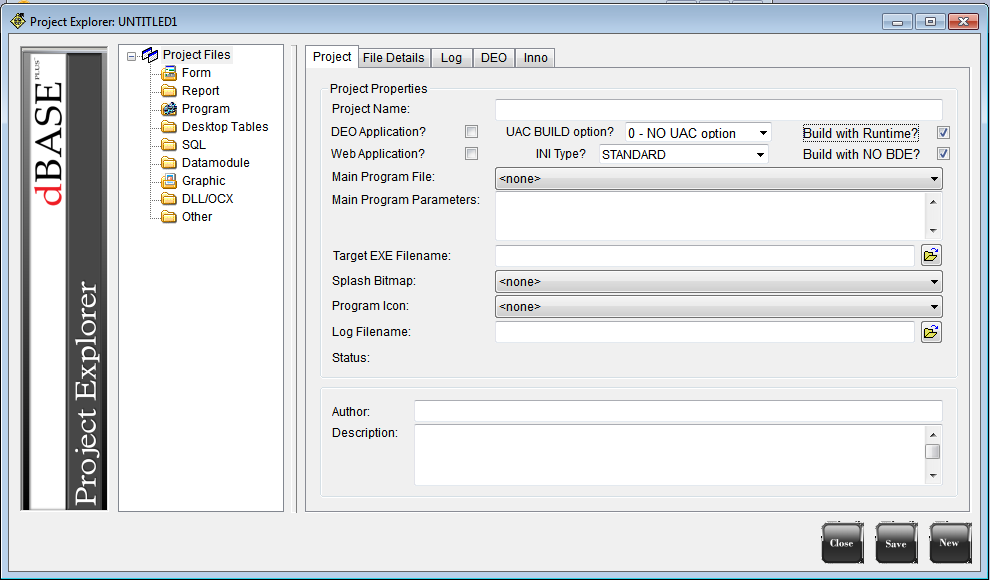This screenshot has width=990, height=580.
Task: Select the Desktop Tables tree item label
Action: point(225,127)
